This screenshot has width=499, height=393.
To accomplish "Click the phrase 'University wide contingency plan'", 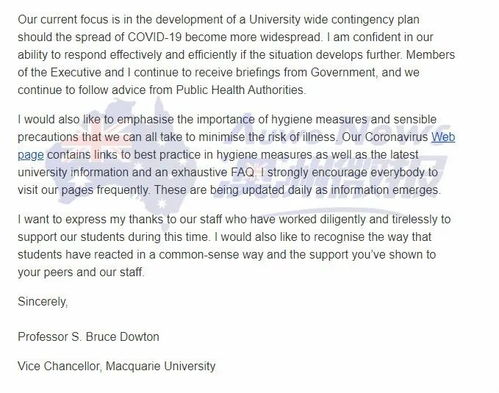I will click(334, 20).
